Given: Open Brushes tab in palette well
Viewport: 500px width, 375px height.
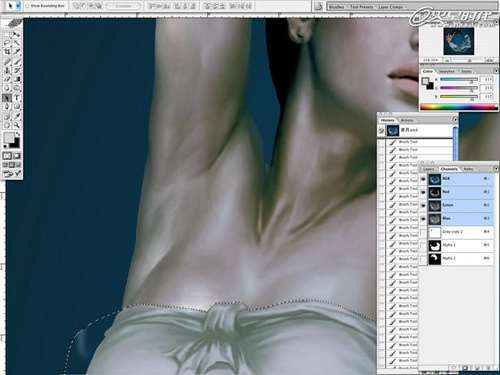Looking at the screenshot, I should point(337,7).
